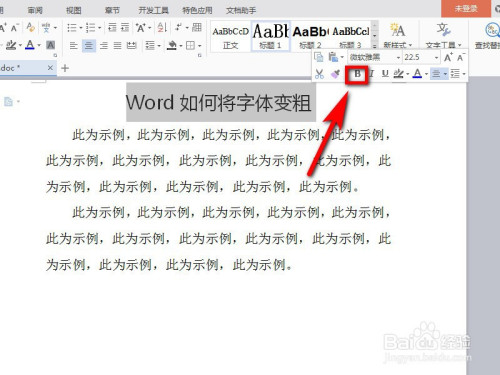Click the ribbon shading paint bucket swatch
The width and height of the screenshot is (500, 375).
(x=172, y=45)
